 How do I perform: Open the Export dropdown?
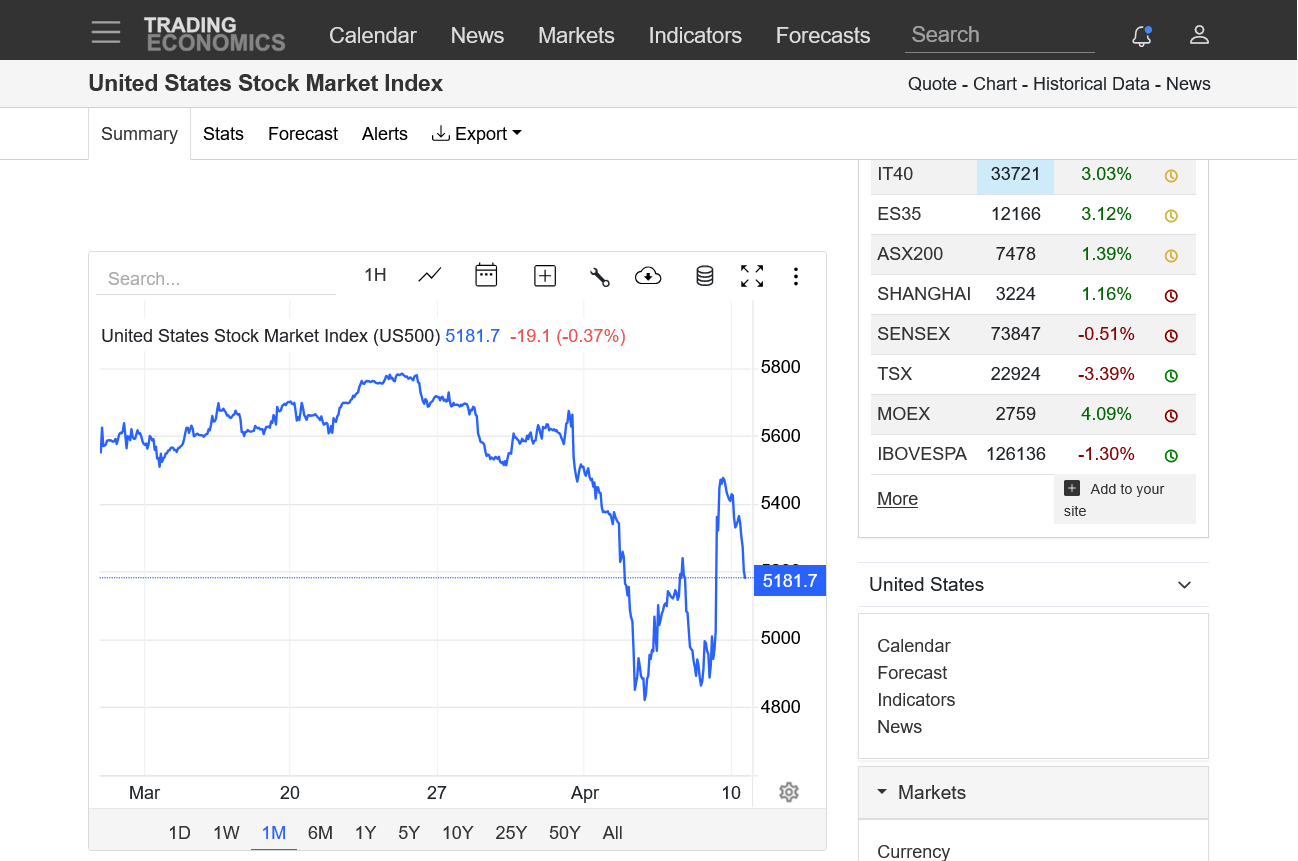477,134
